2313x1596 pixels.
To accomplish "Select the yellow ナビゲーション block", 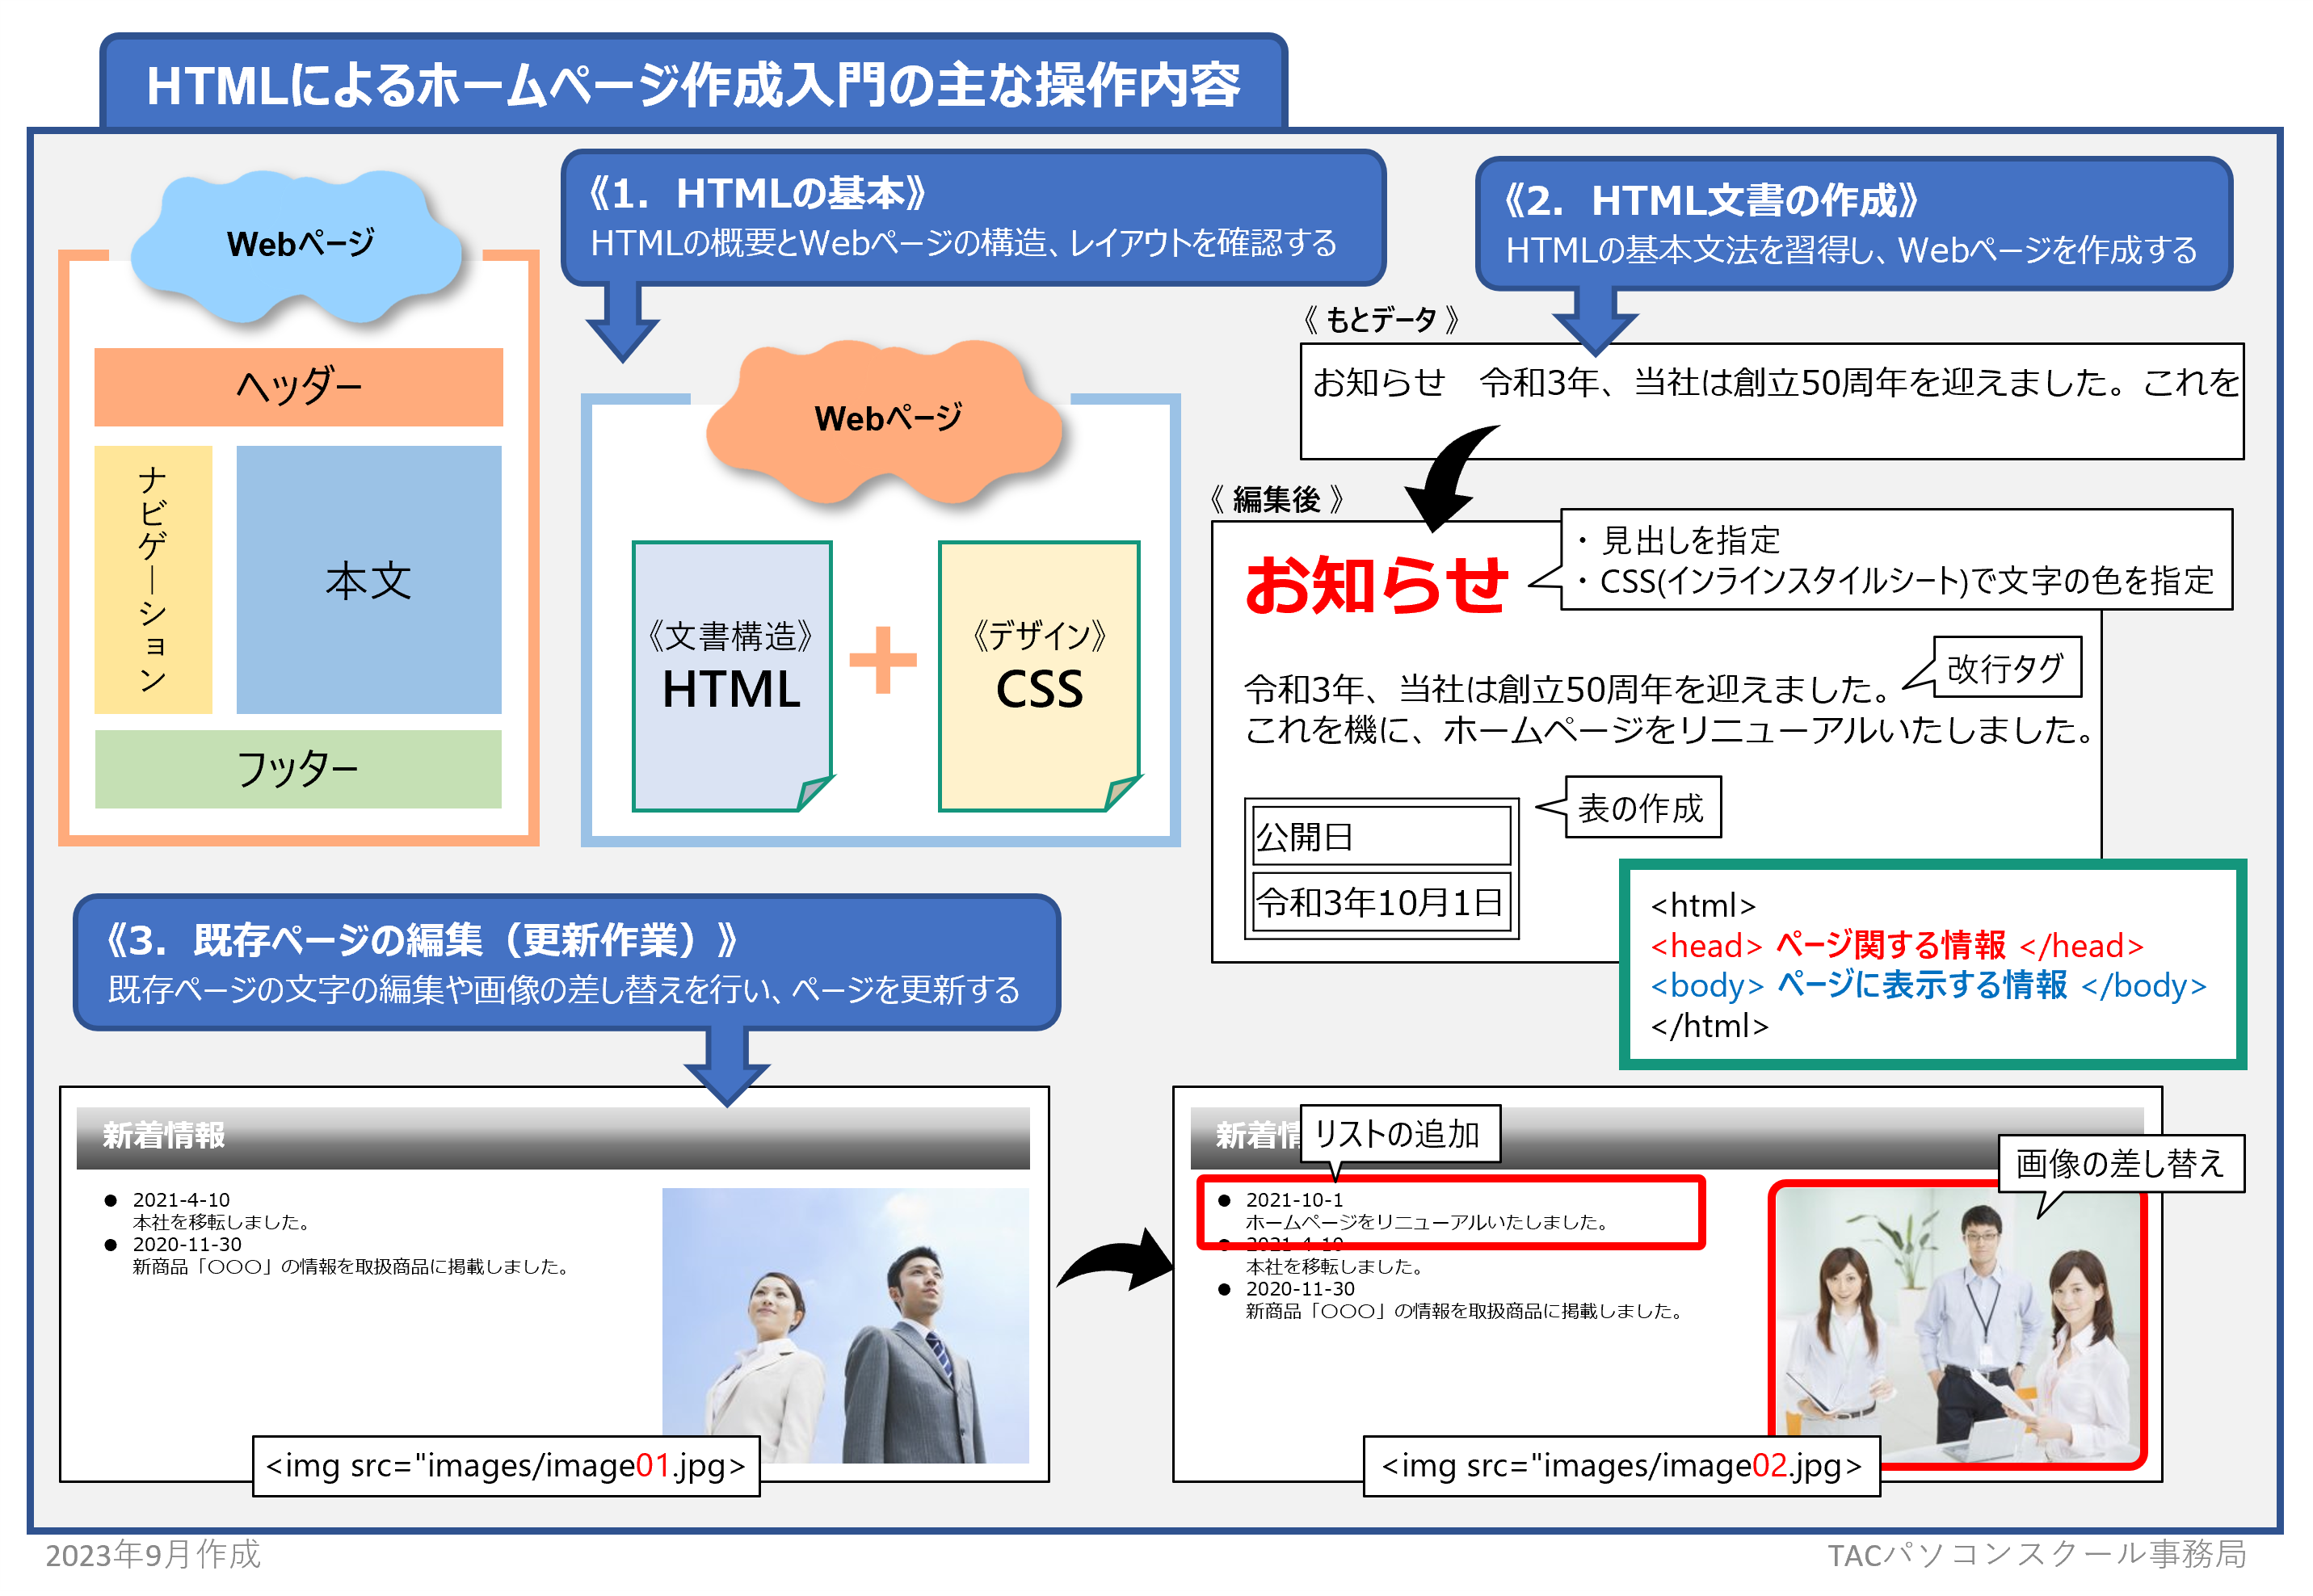I will pos(153,579).
